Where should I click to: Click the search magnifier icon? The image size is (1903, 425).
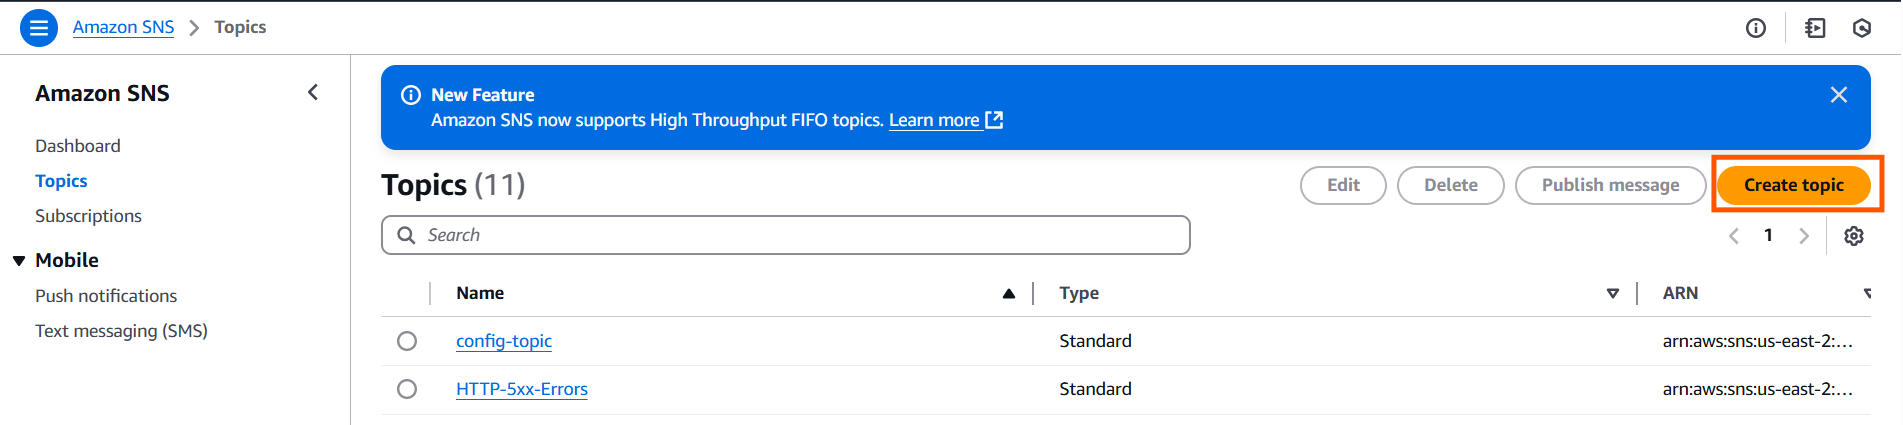click(406, 235)
